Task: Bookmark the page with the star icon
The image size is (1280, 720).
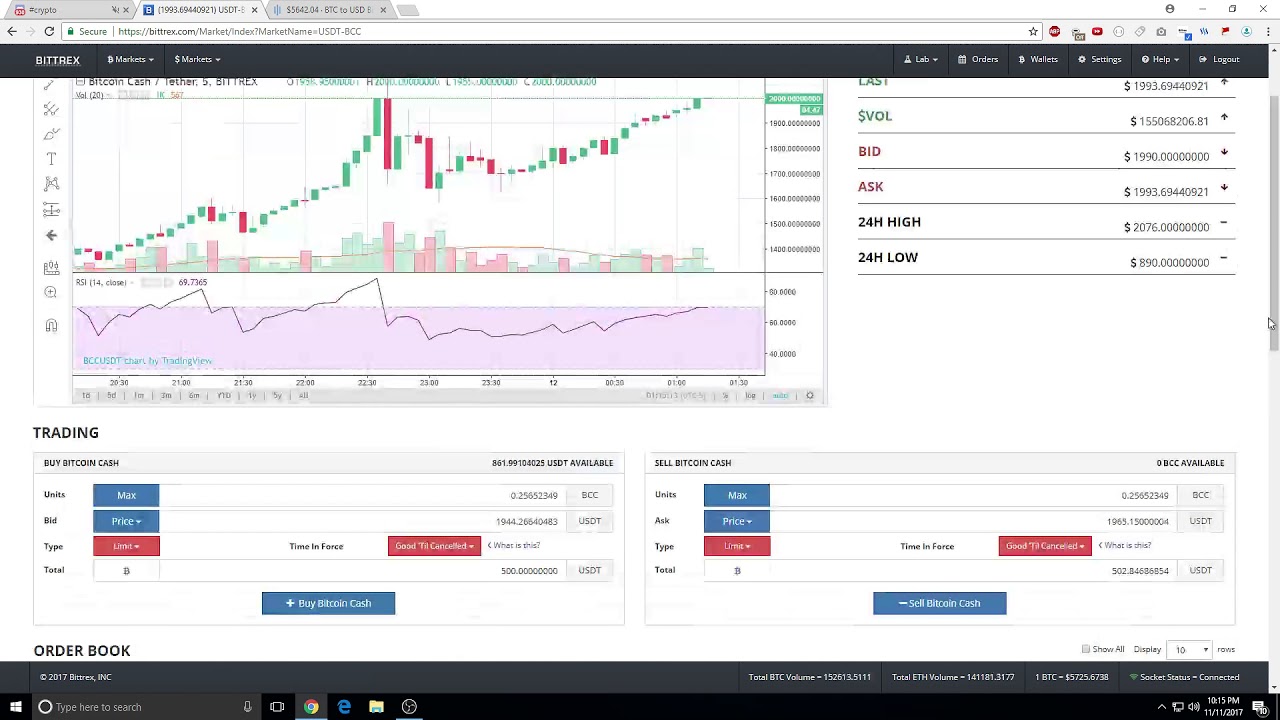Action: click(x=1033, y=31)
